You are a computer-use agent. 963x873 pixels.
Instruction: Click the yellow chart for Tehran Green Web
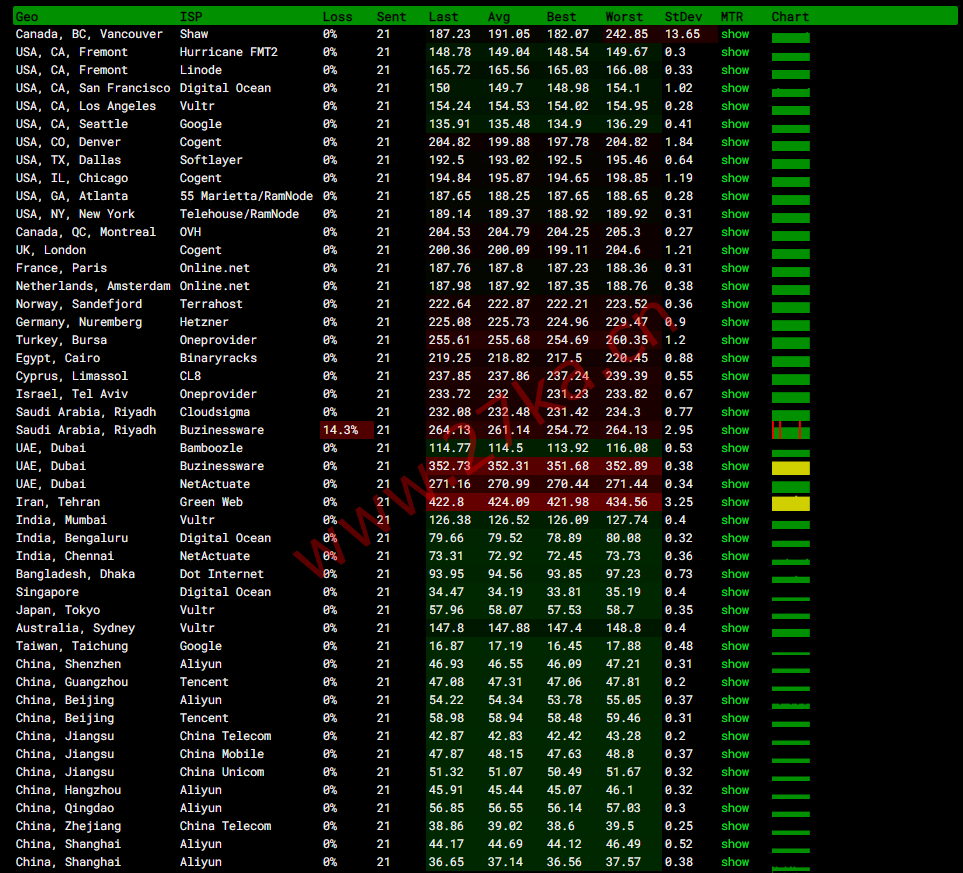(790, 504)
